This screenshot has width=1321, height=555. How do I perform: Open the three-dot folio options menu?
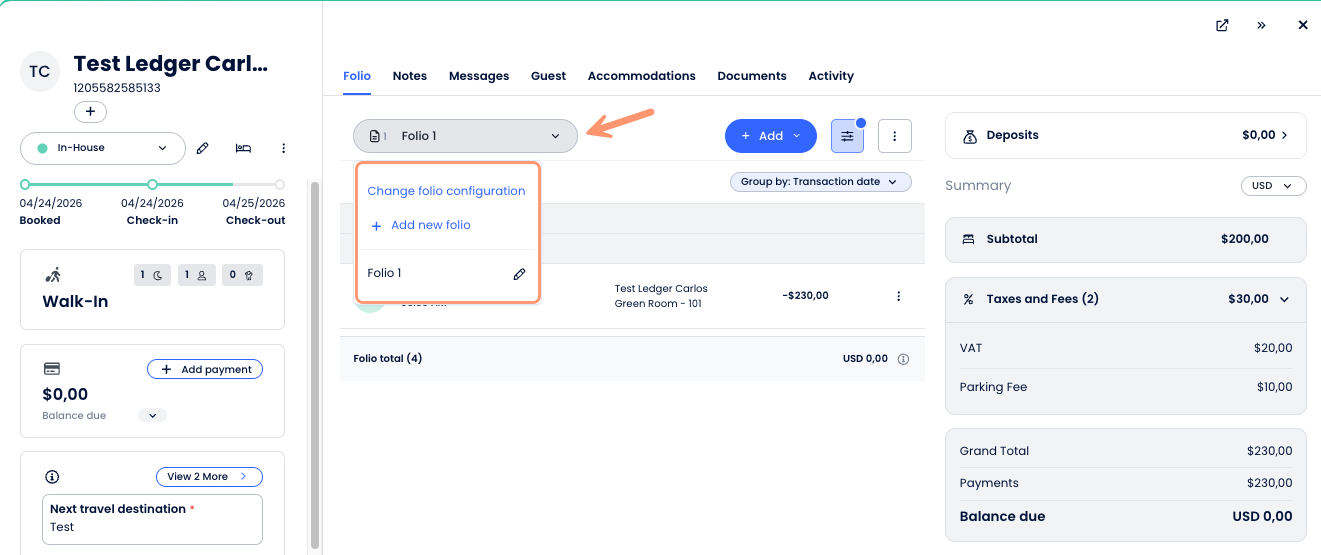tap(894, 136)
